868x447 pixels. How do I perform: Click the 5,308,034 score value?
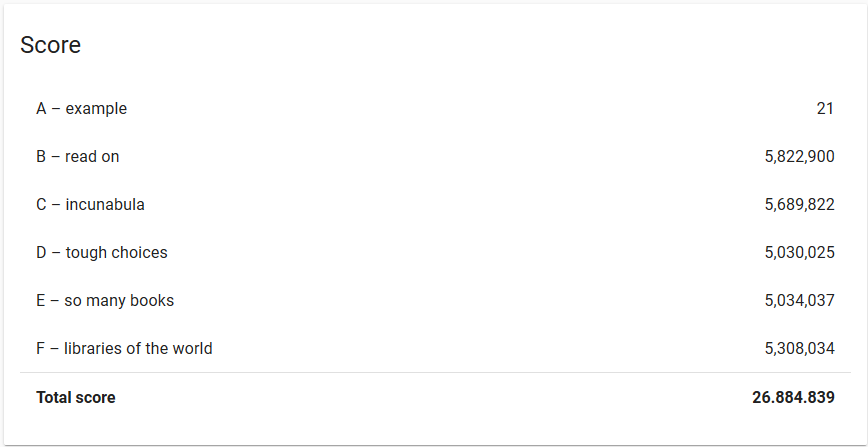[x=799, y=349]
